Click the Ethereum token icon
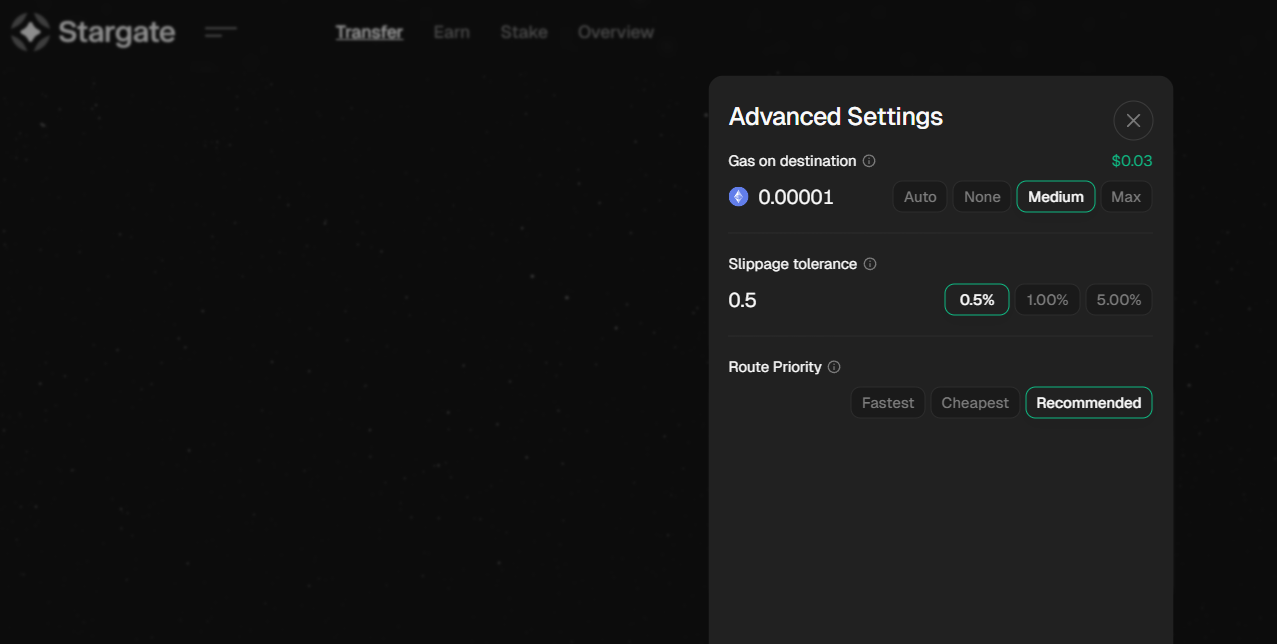The width and height of the screenshot is (1277, 644). point(738,197)
